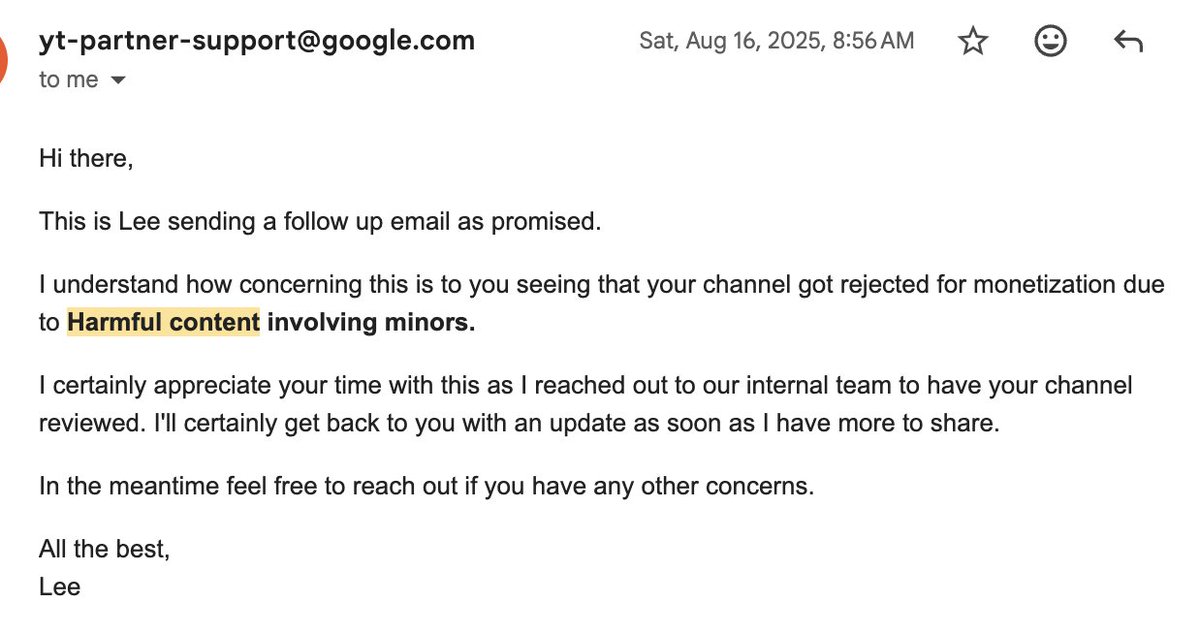This screenshot has width=1200, height=634.
Task: Select the yt-partner-support@google.com sender address
Action: click(257, 42)
